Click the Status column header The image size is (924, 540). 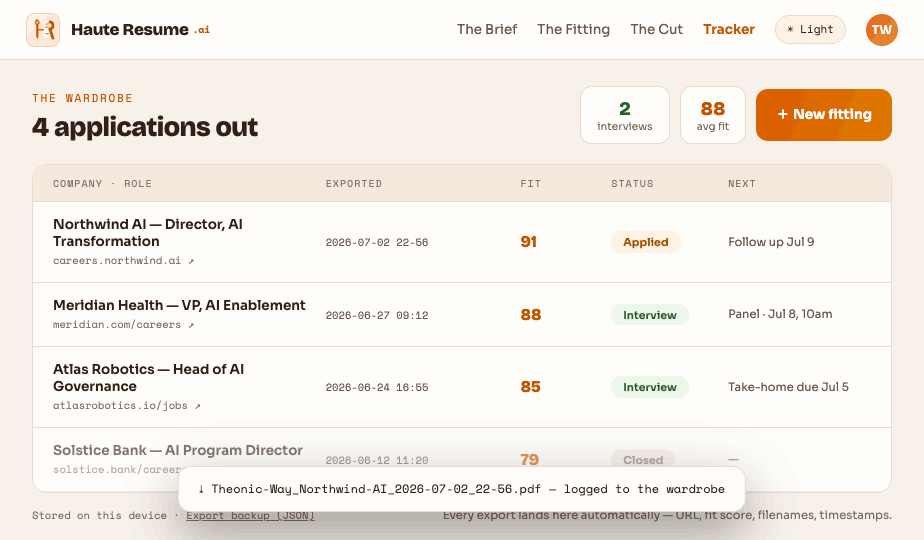pos(632,184)
